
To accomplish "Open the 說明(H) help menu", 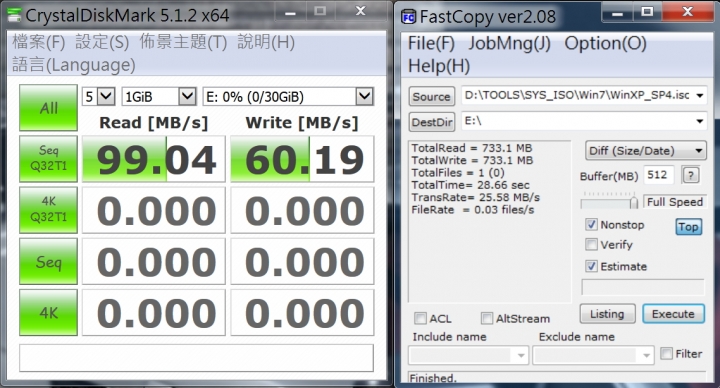I will click(x=266, y=42).
